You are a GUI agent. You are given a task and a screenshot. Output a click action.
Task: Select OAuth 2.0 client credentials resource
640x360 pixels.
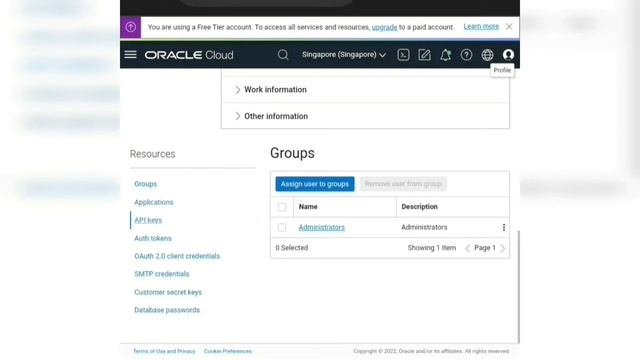coord(177,256)
